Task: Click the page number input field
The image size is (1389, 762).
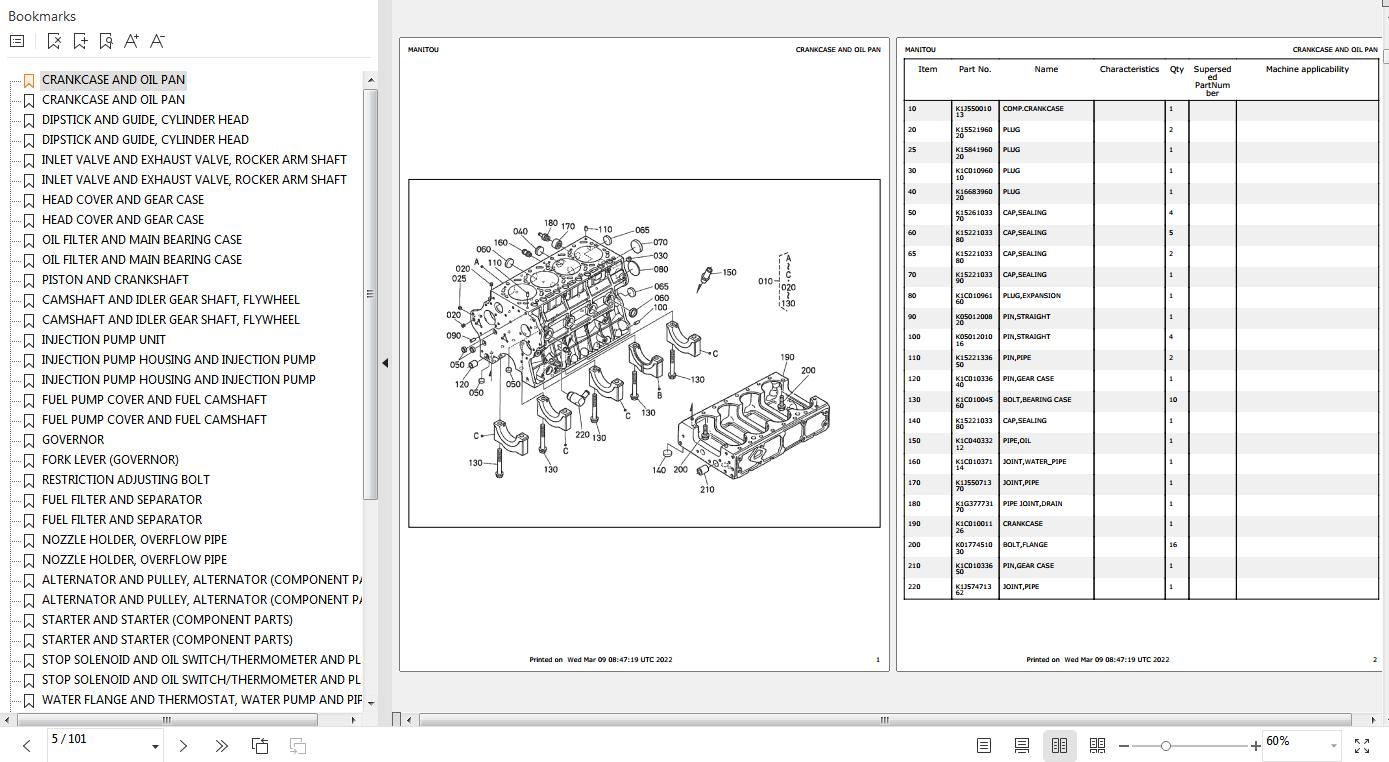Action: pos(95,740)
